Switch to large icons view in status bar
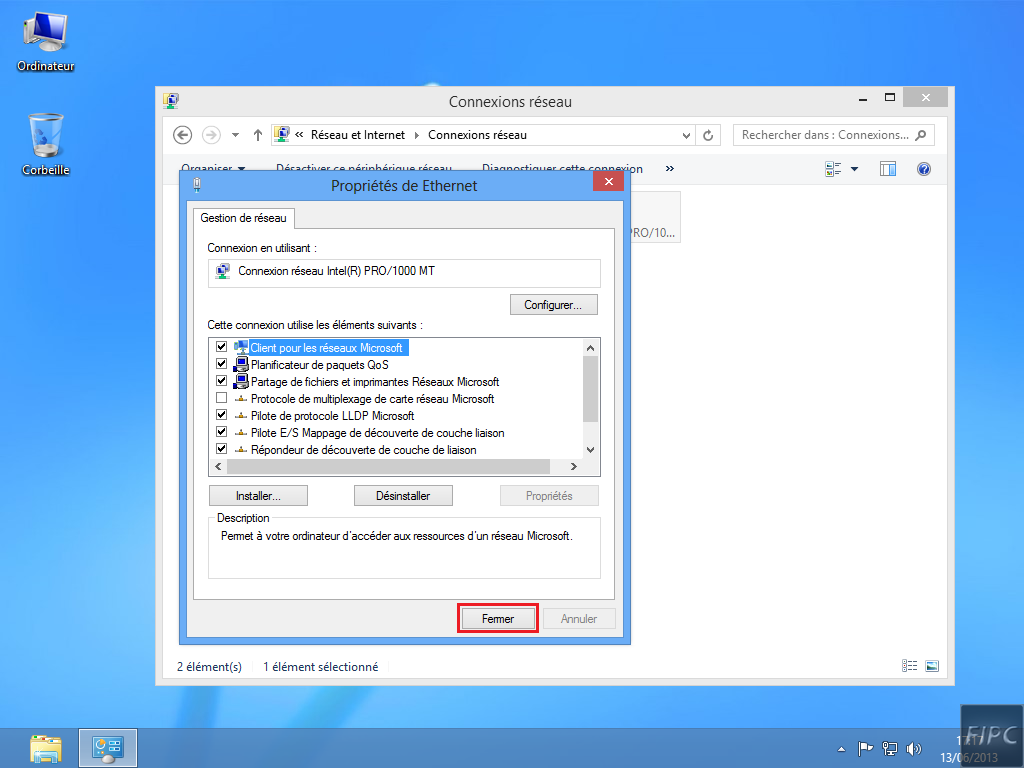Screen dimensions: 1024x768 coord(932,665)
